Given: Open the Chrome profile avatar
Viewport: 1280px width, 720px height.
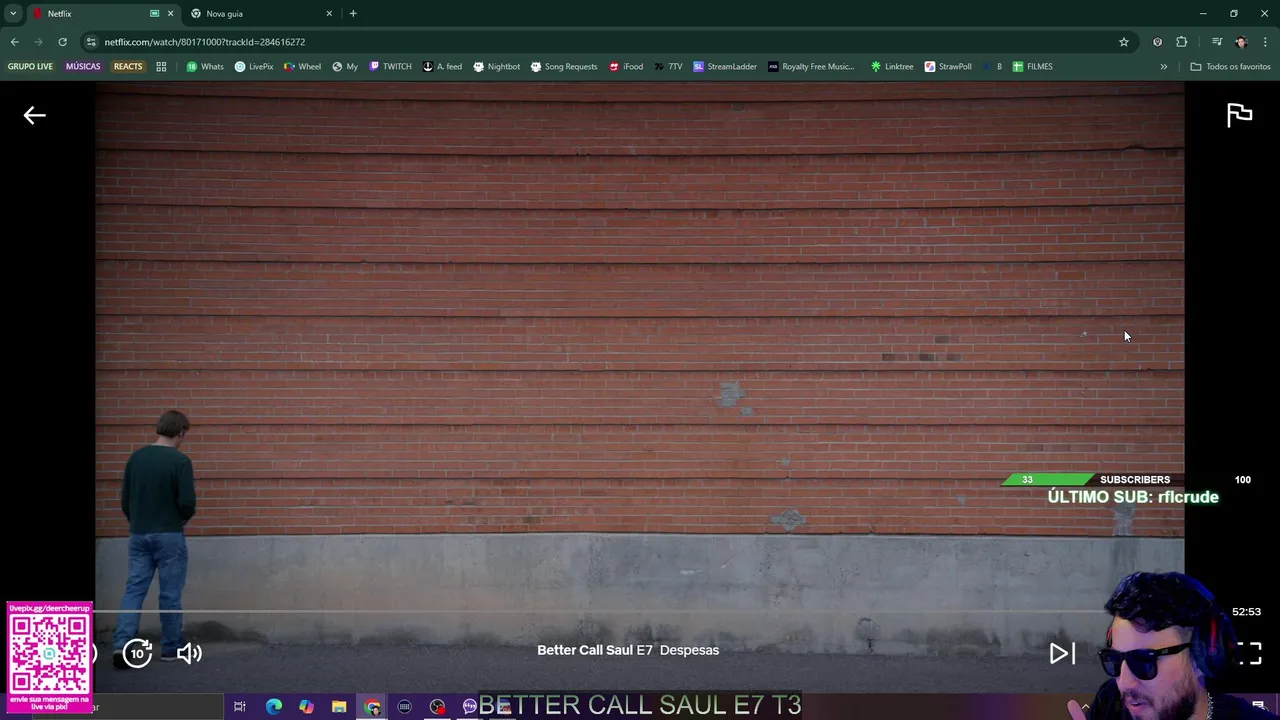Looking at the screenshot, I should tap(1241, 42).
